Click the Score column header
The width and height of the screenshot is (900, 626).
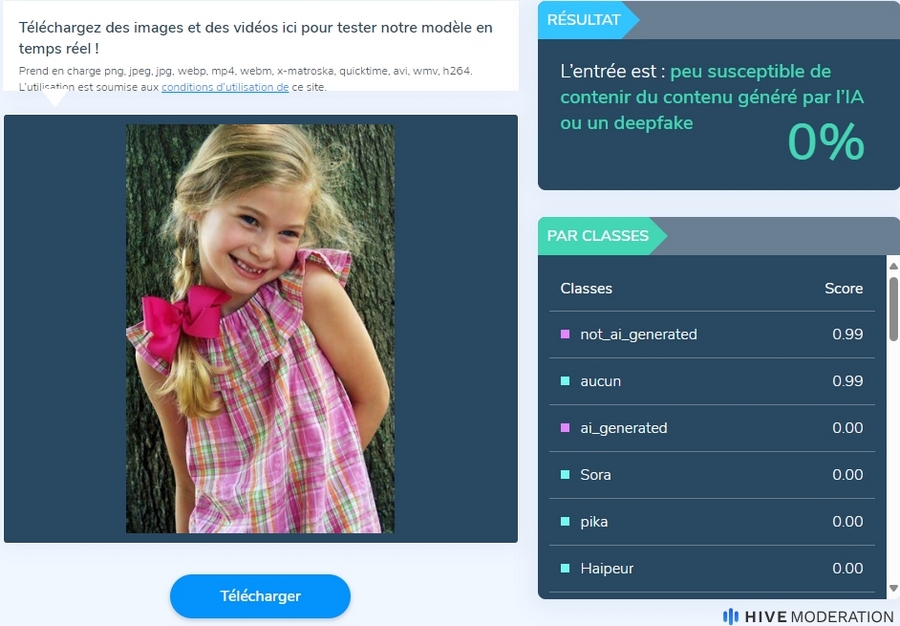[x=843, y=289]
